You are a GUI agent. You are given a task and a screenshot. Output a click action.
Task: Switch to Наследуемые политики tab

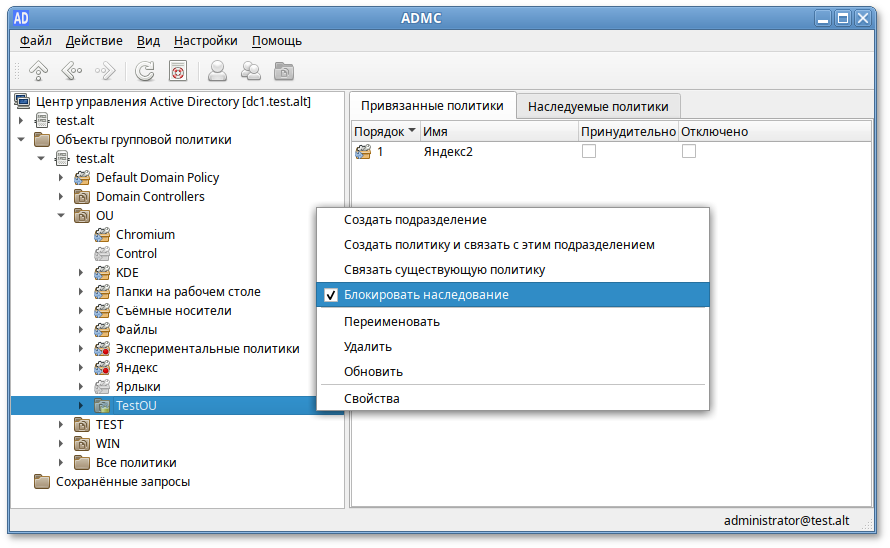pos(598,106)
